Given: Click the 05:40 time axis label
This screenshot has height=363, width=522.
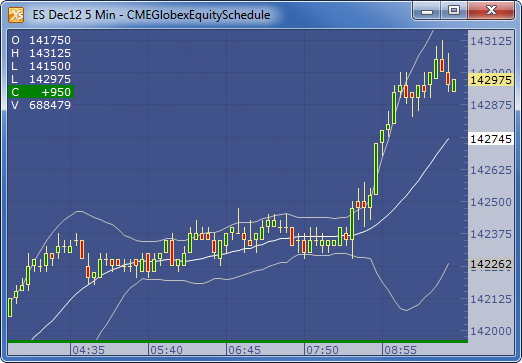Looking at the screenshot, I should tap(166, 350).
